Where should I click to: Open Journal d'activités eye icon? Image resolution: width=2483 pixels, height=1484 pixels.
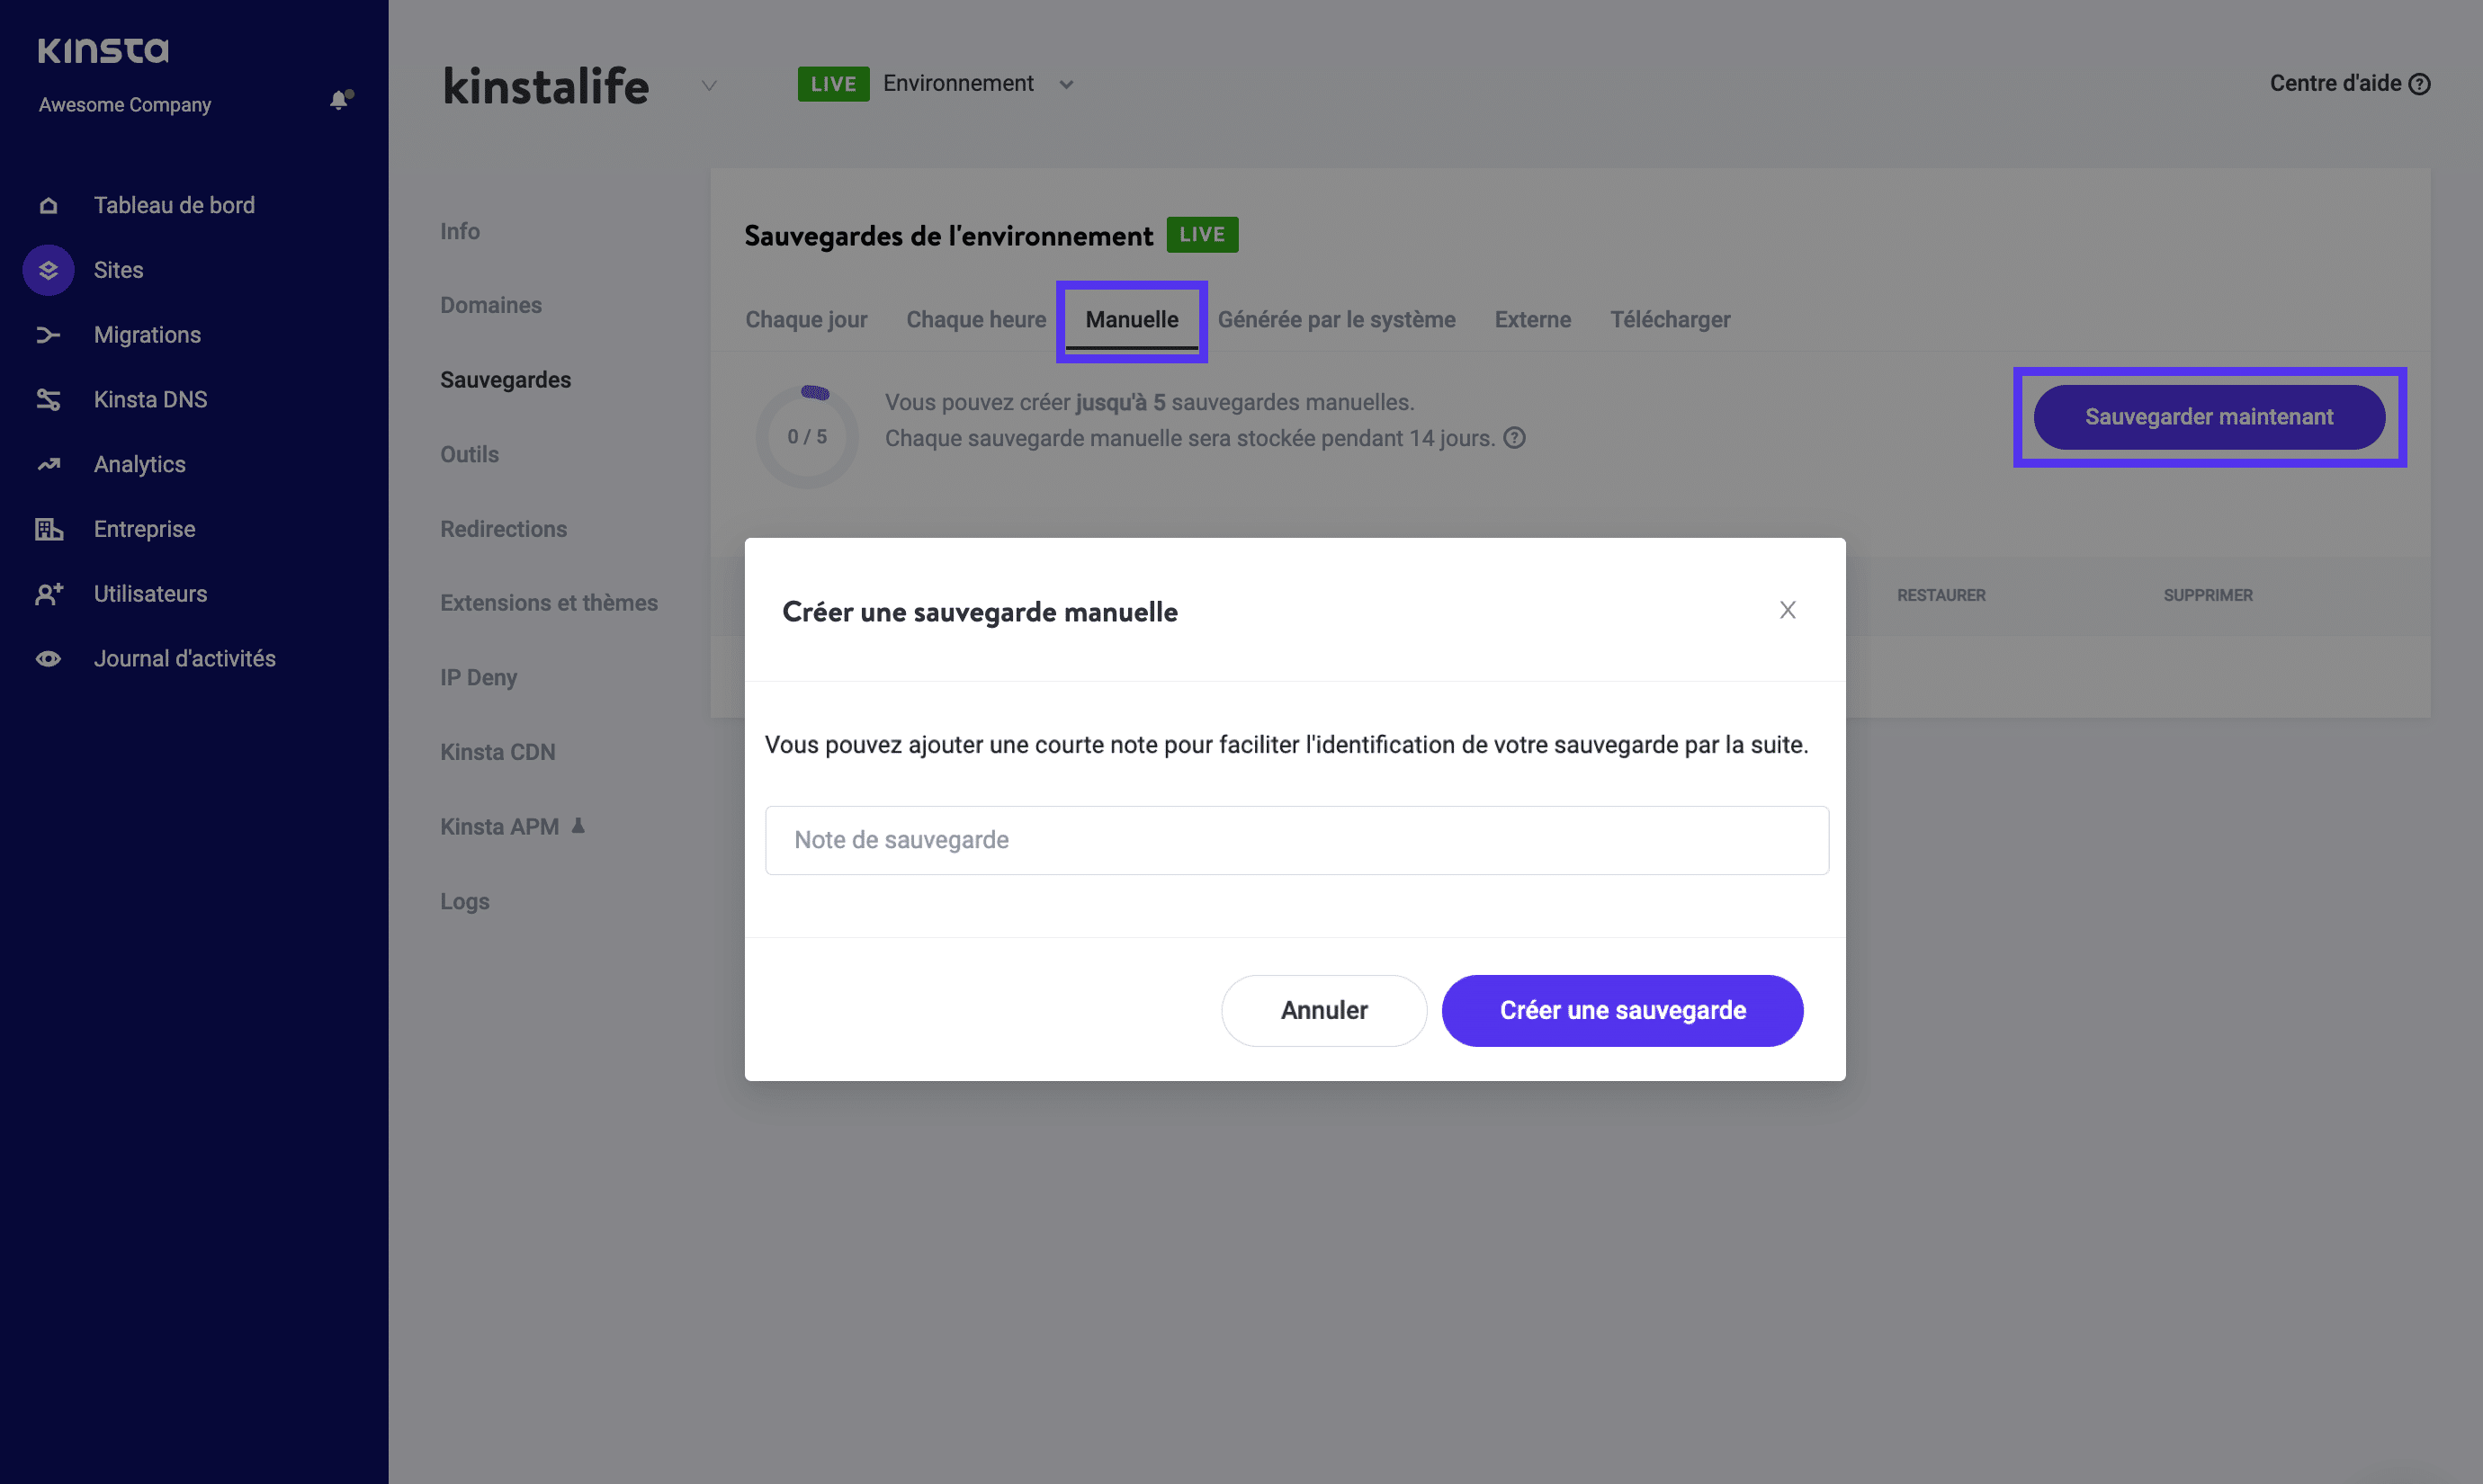[x=48, y=658]
